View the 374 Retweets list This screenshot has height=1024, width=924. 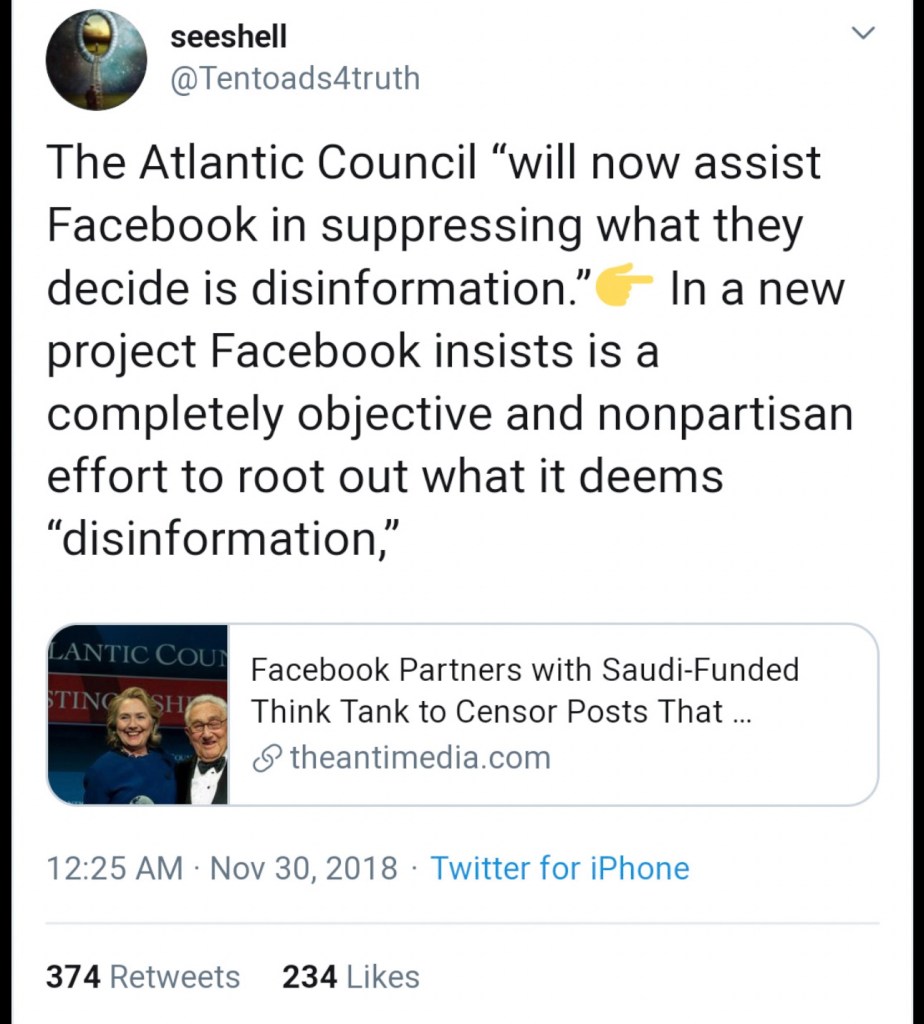tap(143, 976)
